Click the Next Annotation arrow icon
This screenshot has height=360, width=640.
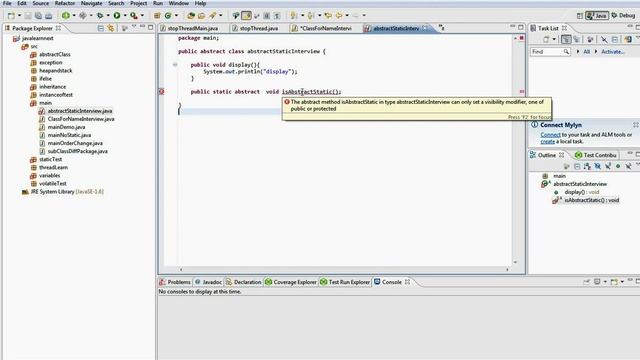pos(293,16)
